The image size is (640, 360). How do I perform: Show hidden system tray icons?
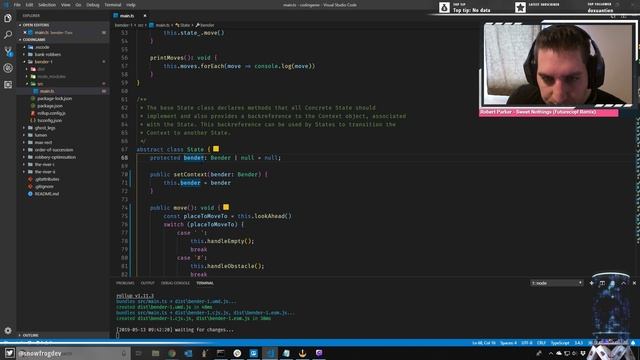[551, 353]
